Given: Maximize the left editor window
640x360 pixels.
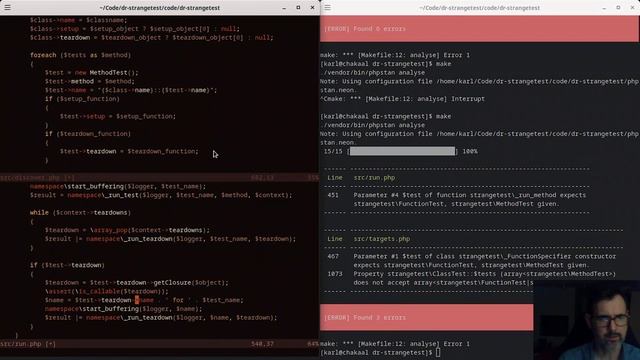Looking at the screenshot, I should pos(298,7).
